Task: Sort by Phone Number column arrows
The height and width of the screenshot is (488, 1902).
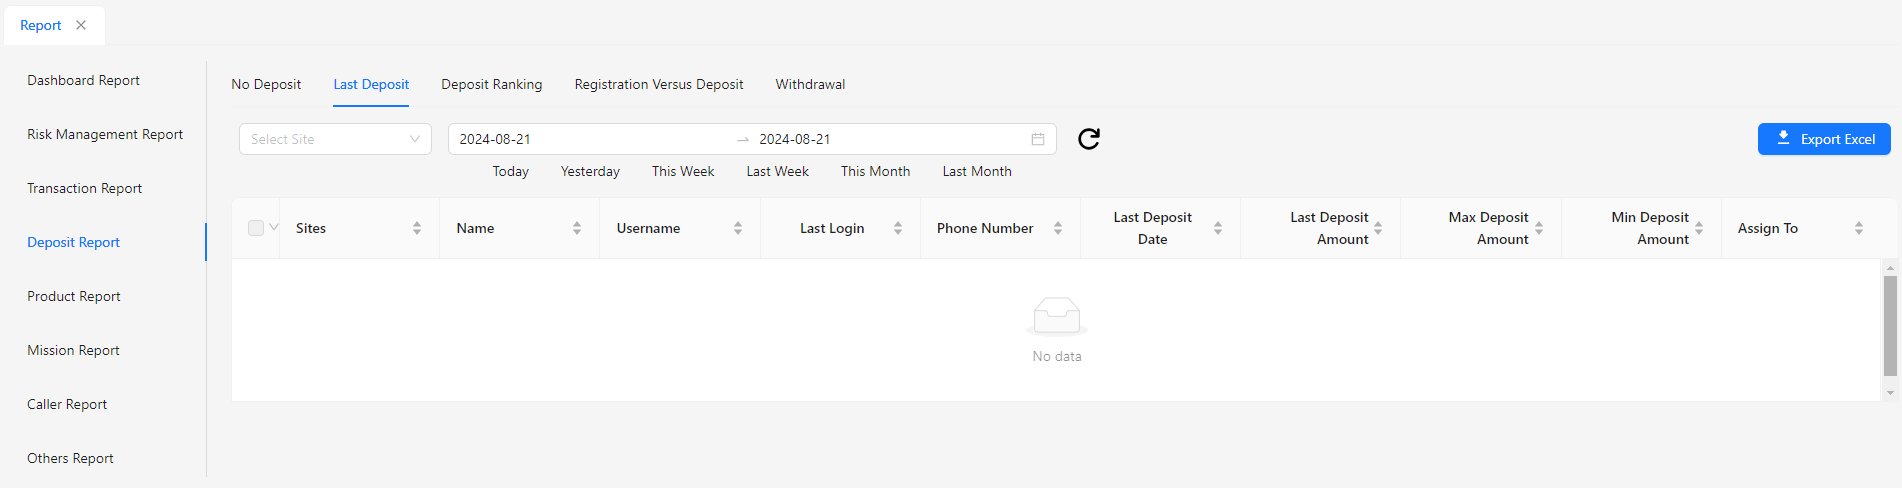Action: pos(1058,228)
